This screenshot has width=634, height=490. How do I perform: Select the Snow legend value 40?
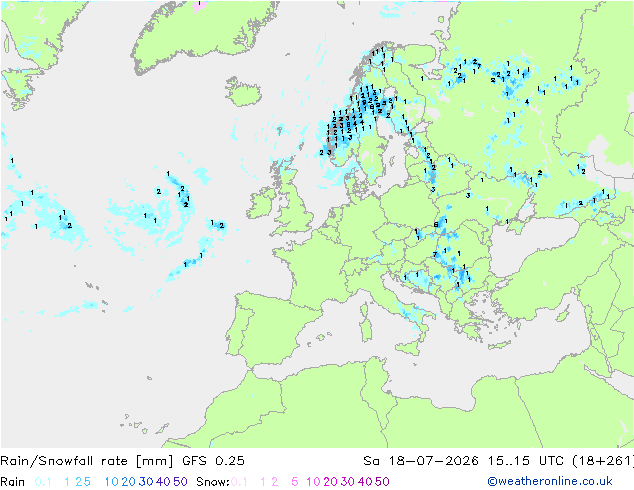[x=365, y=482]
